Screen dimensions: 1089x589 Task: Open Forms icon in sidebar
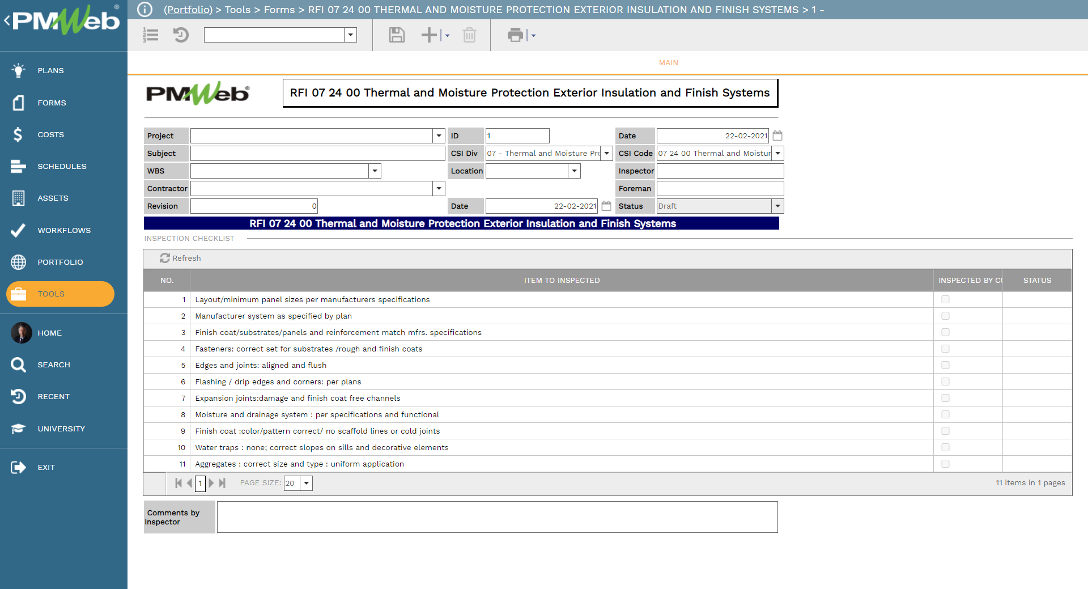click(x=19, y=102)
